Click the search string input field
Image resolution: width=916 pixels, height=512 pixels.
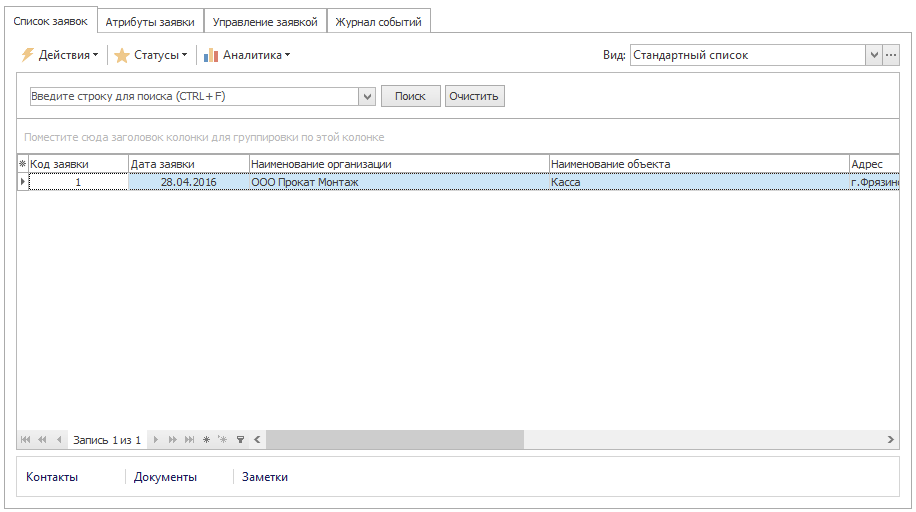(195, 96)
